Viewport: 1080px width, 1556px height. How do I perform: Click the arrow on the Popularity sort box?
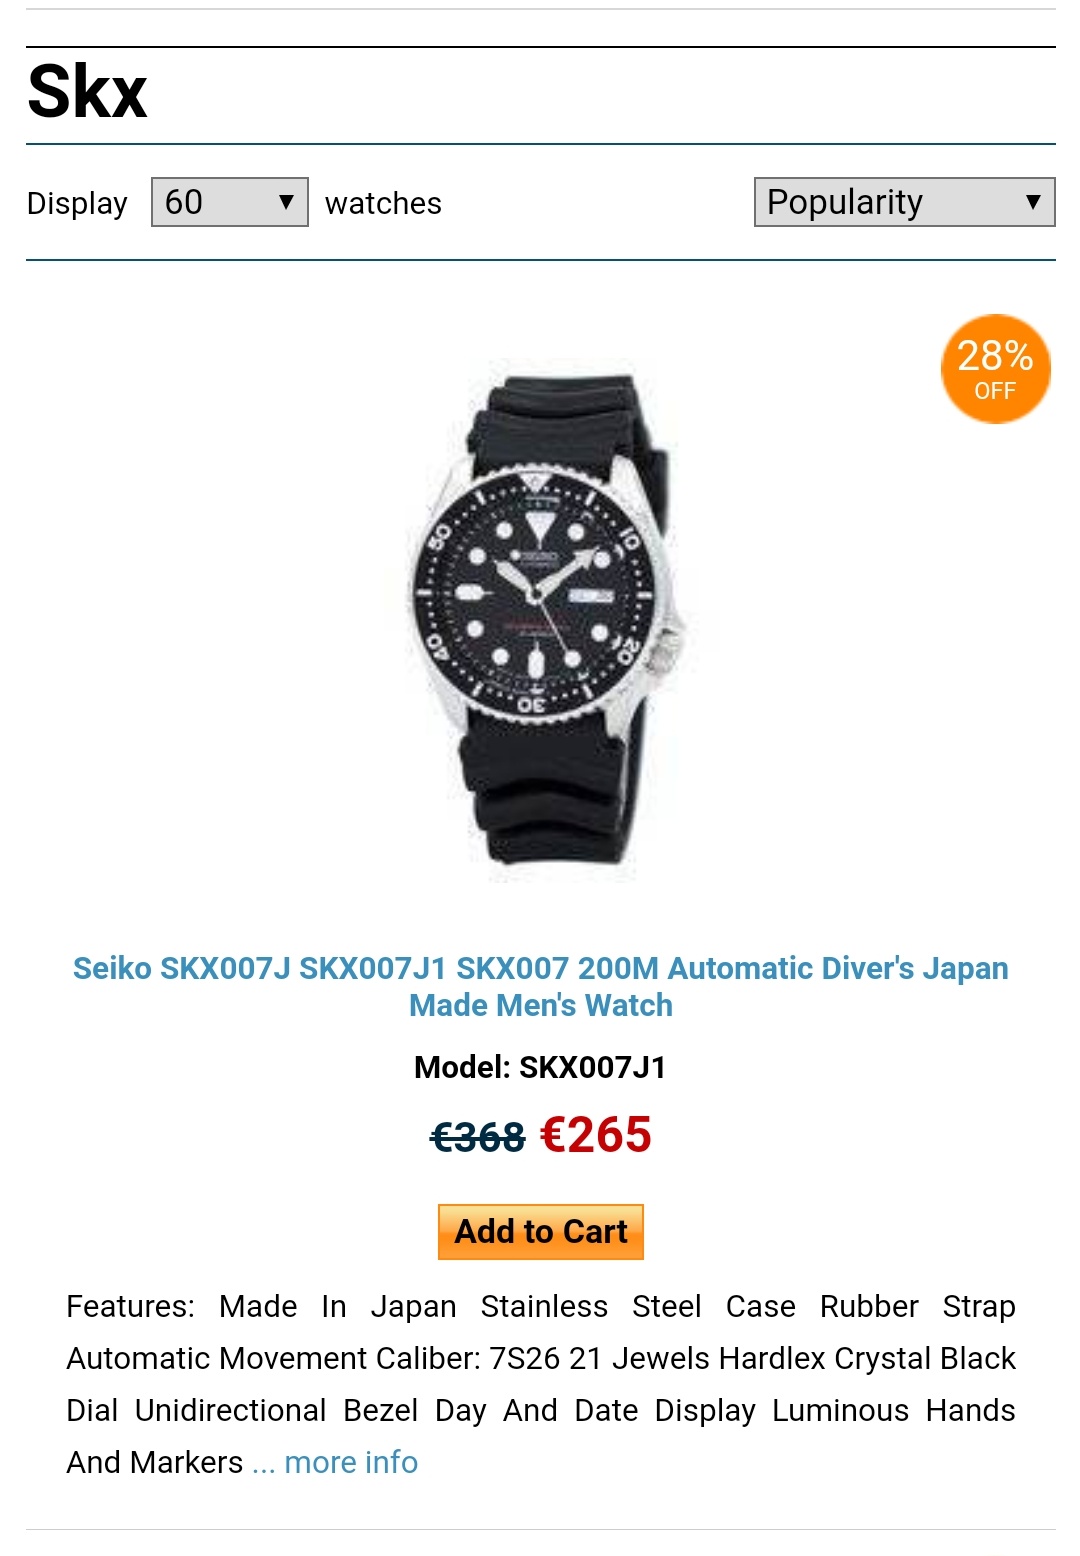[x=1033, y=202]
